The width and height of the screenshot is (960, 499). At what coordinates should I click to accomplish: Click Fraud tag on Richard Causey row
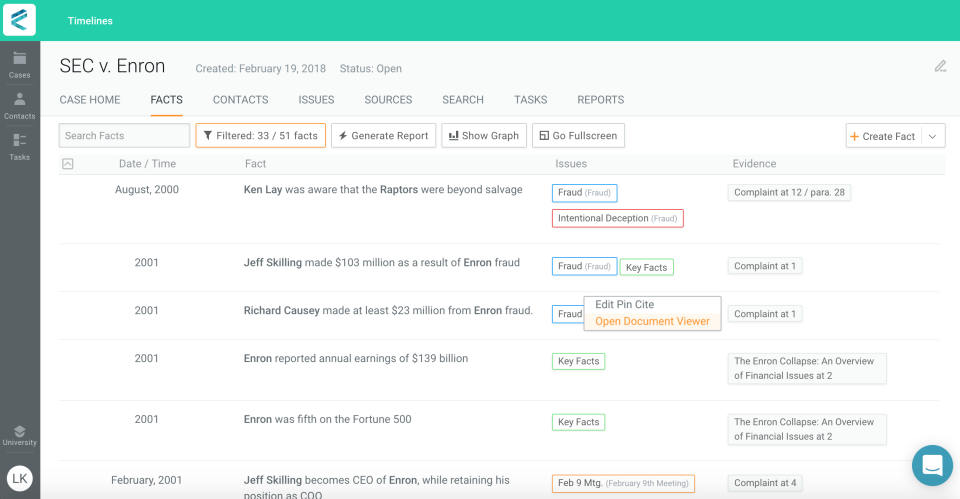pyautogui.click(x=568, y=314)
